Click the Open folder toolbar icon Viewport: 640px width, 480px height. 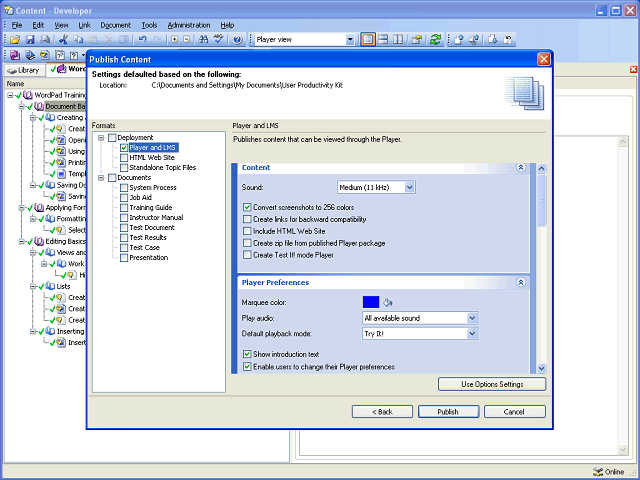point(15,40)
